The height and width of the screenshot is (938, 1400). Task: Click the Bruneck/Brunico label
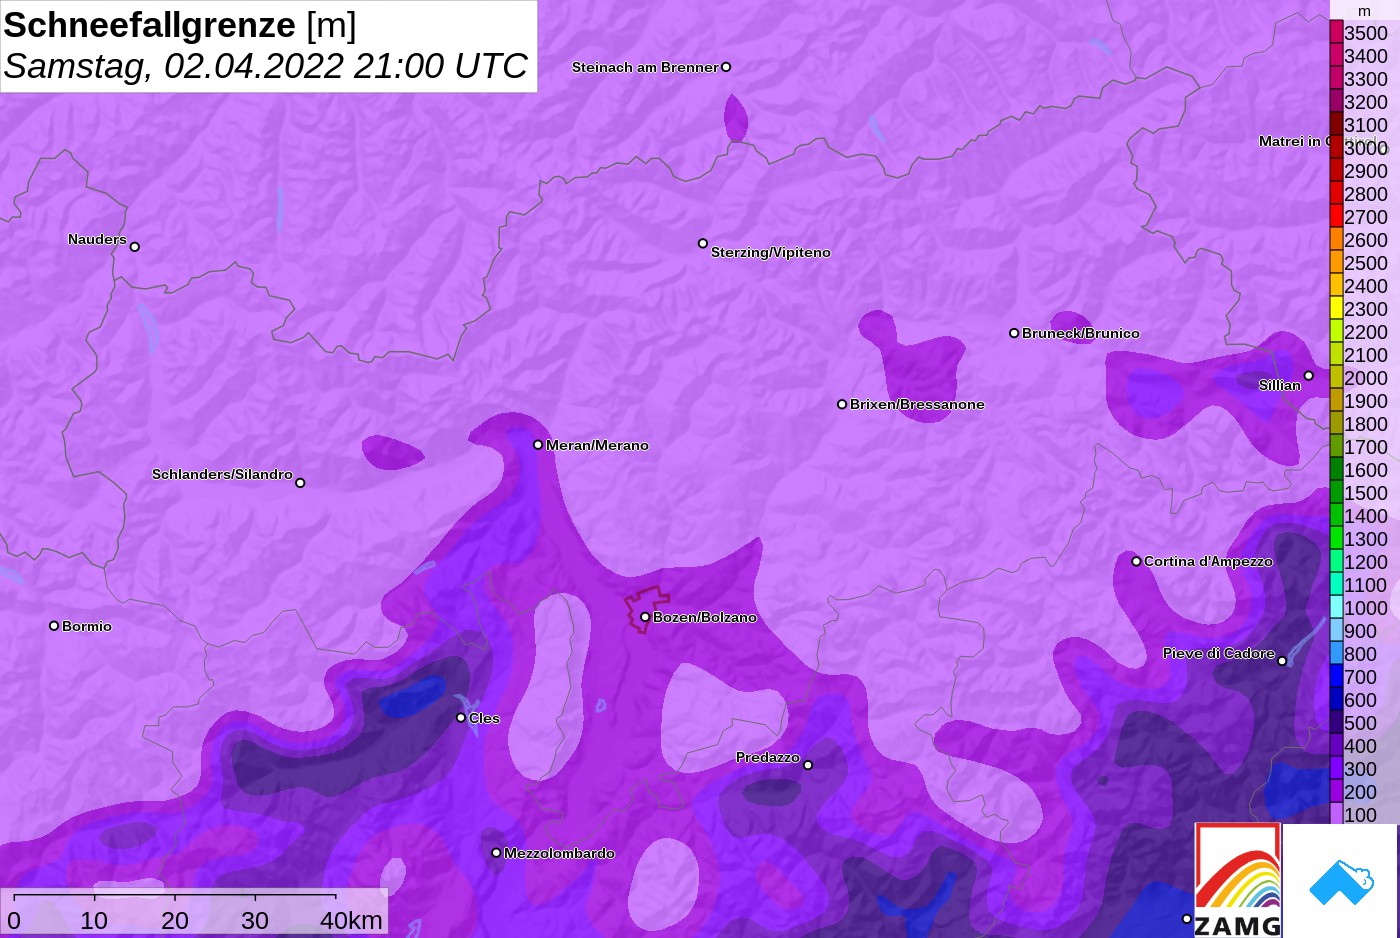pos(1081,333)
